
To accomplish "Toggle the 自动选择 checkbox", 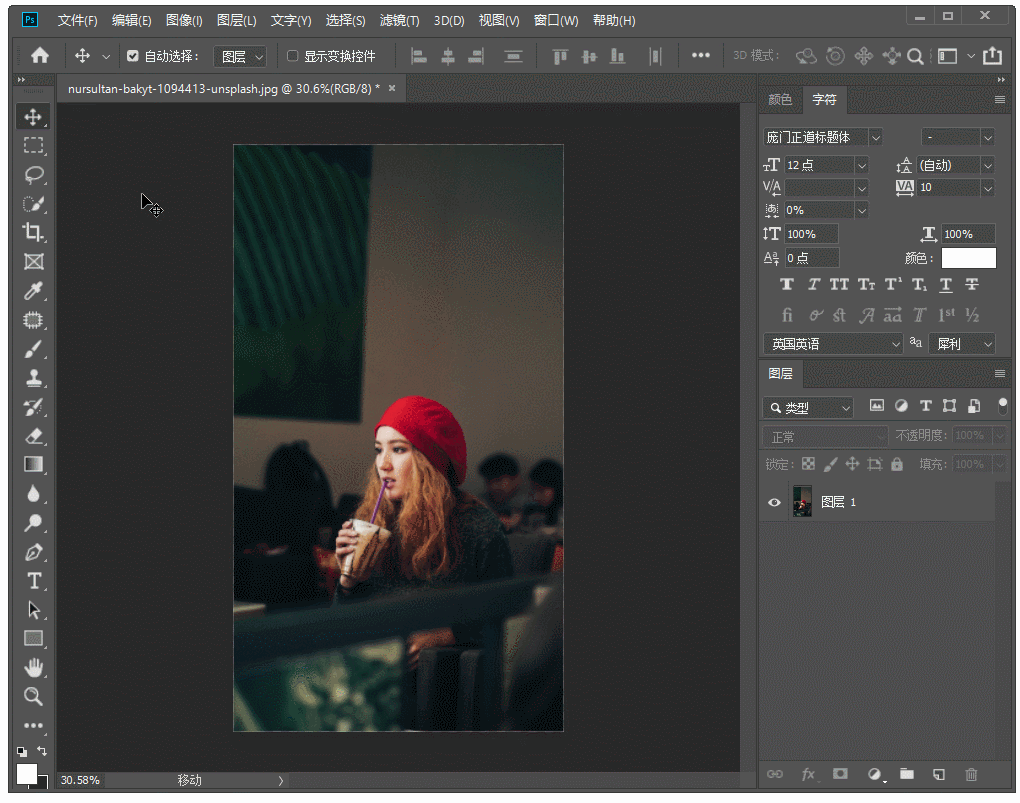I will point(133,56).
